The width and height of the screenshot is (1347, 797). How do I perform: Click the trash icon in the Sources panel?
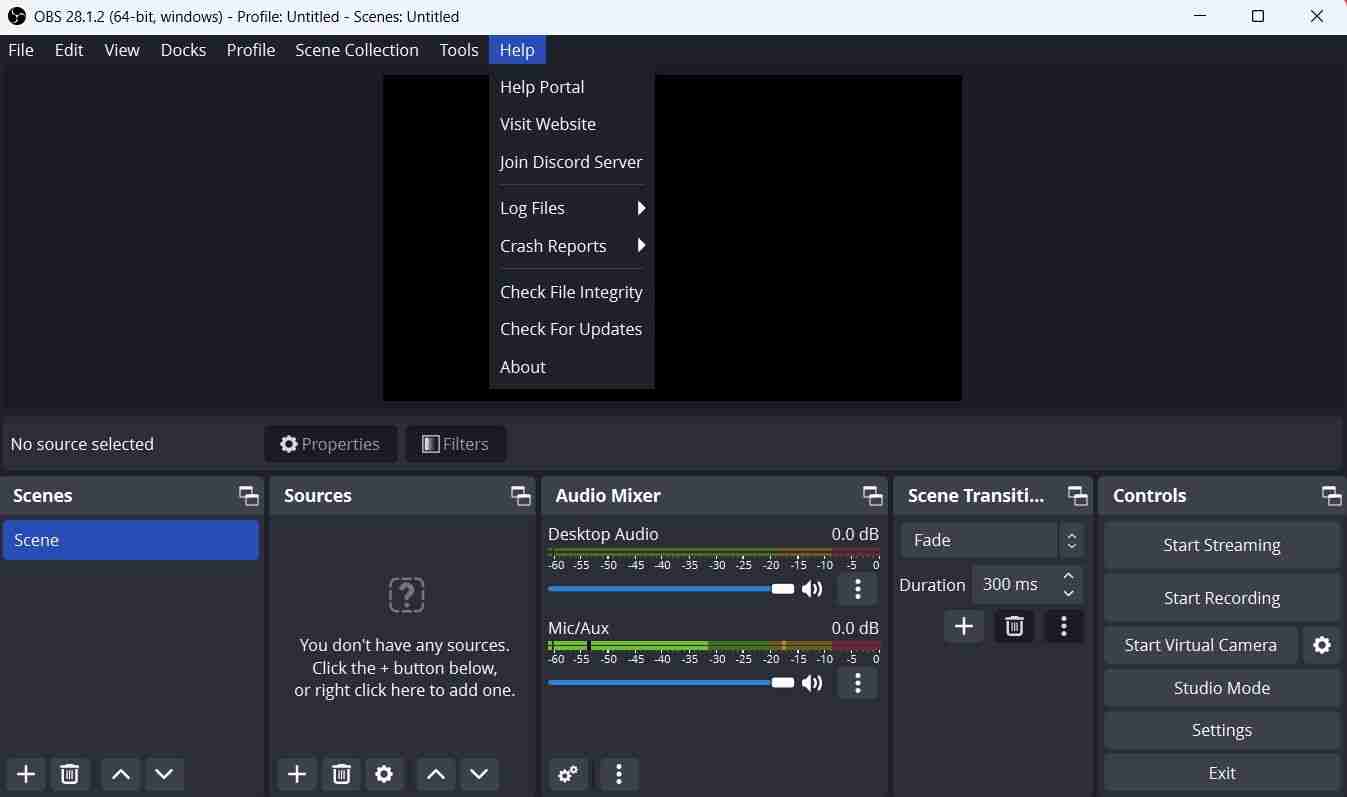[x=340, y=774]
